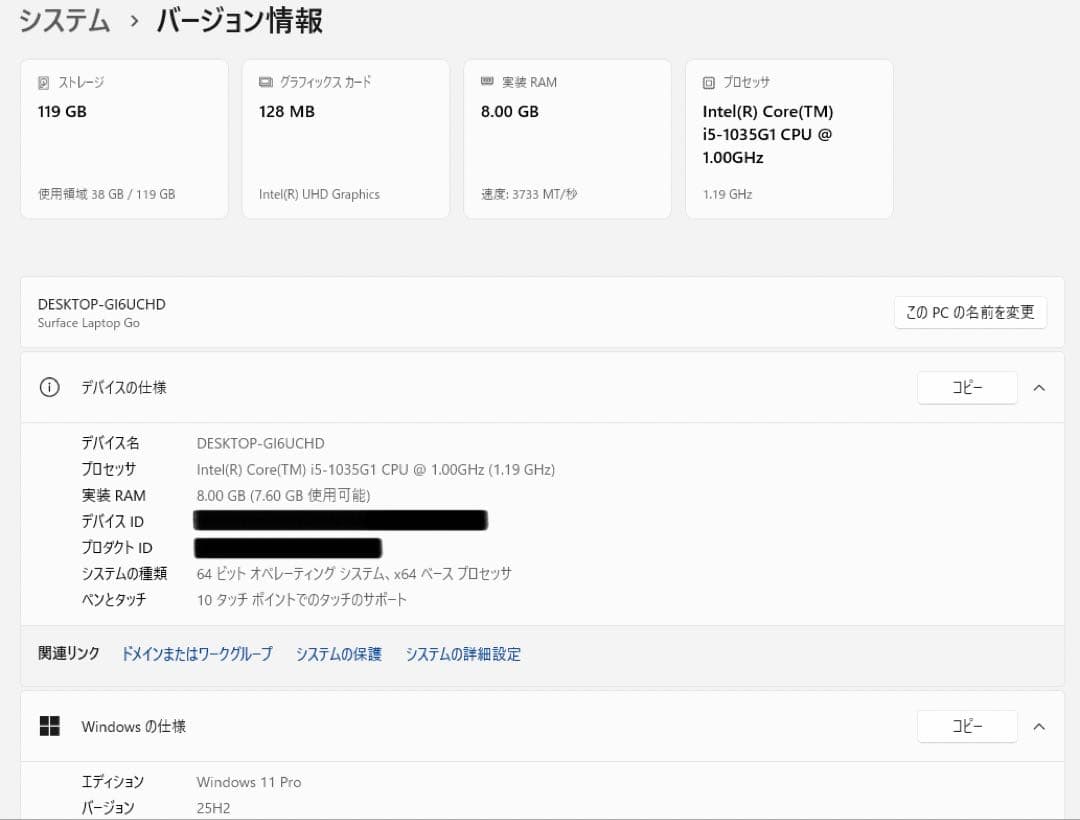Click システム in the breadcrumb navigation
This screenshot has height=820, width=1080.
pyautogui.click(x=63, y=20)
